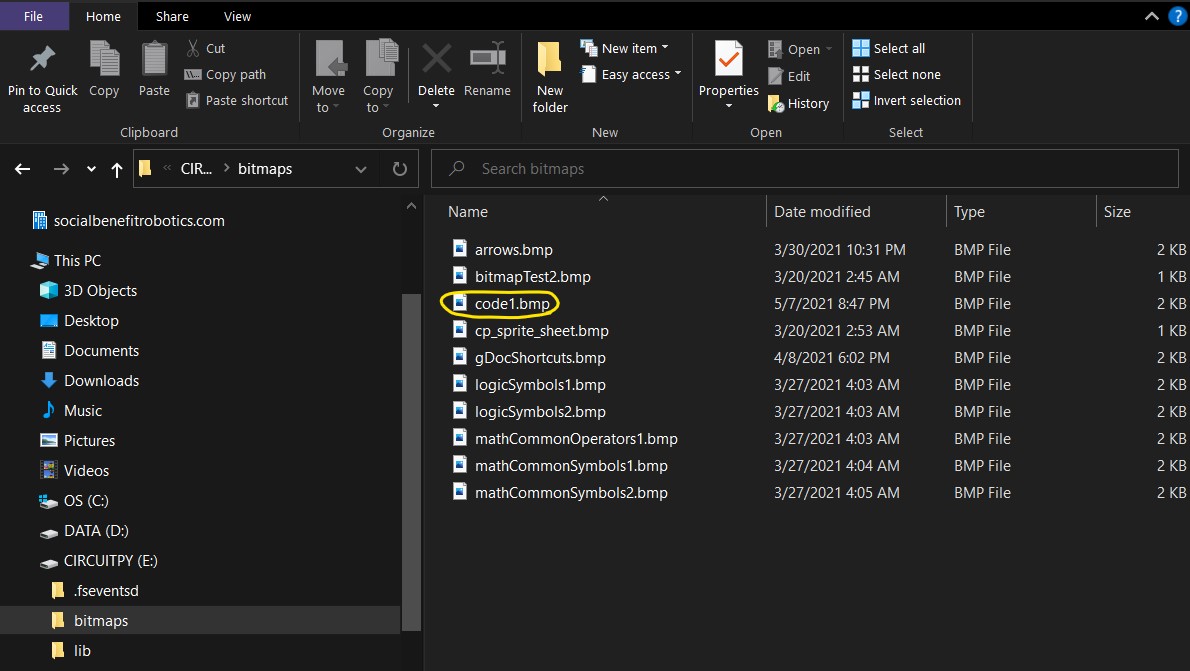Click the Copy ribbon icon

tap(104, 58)
